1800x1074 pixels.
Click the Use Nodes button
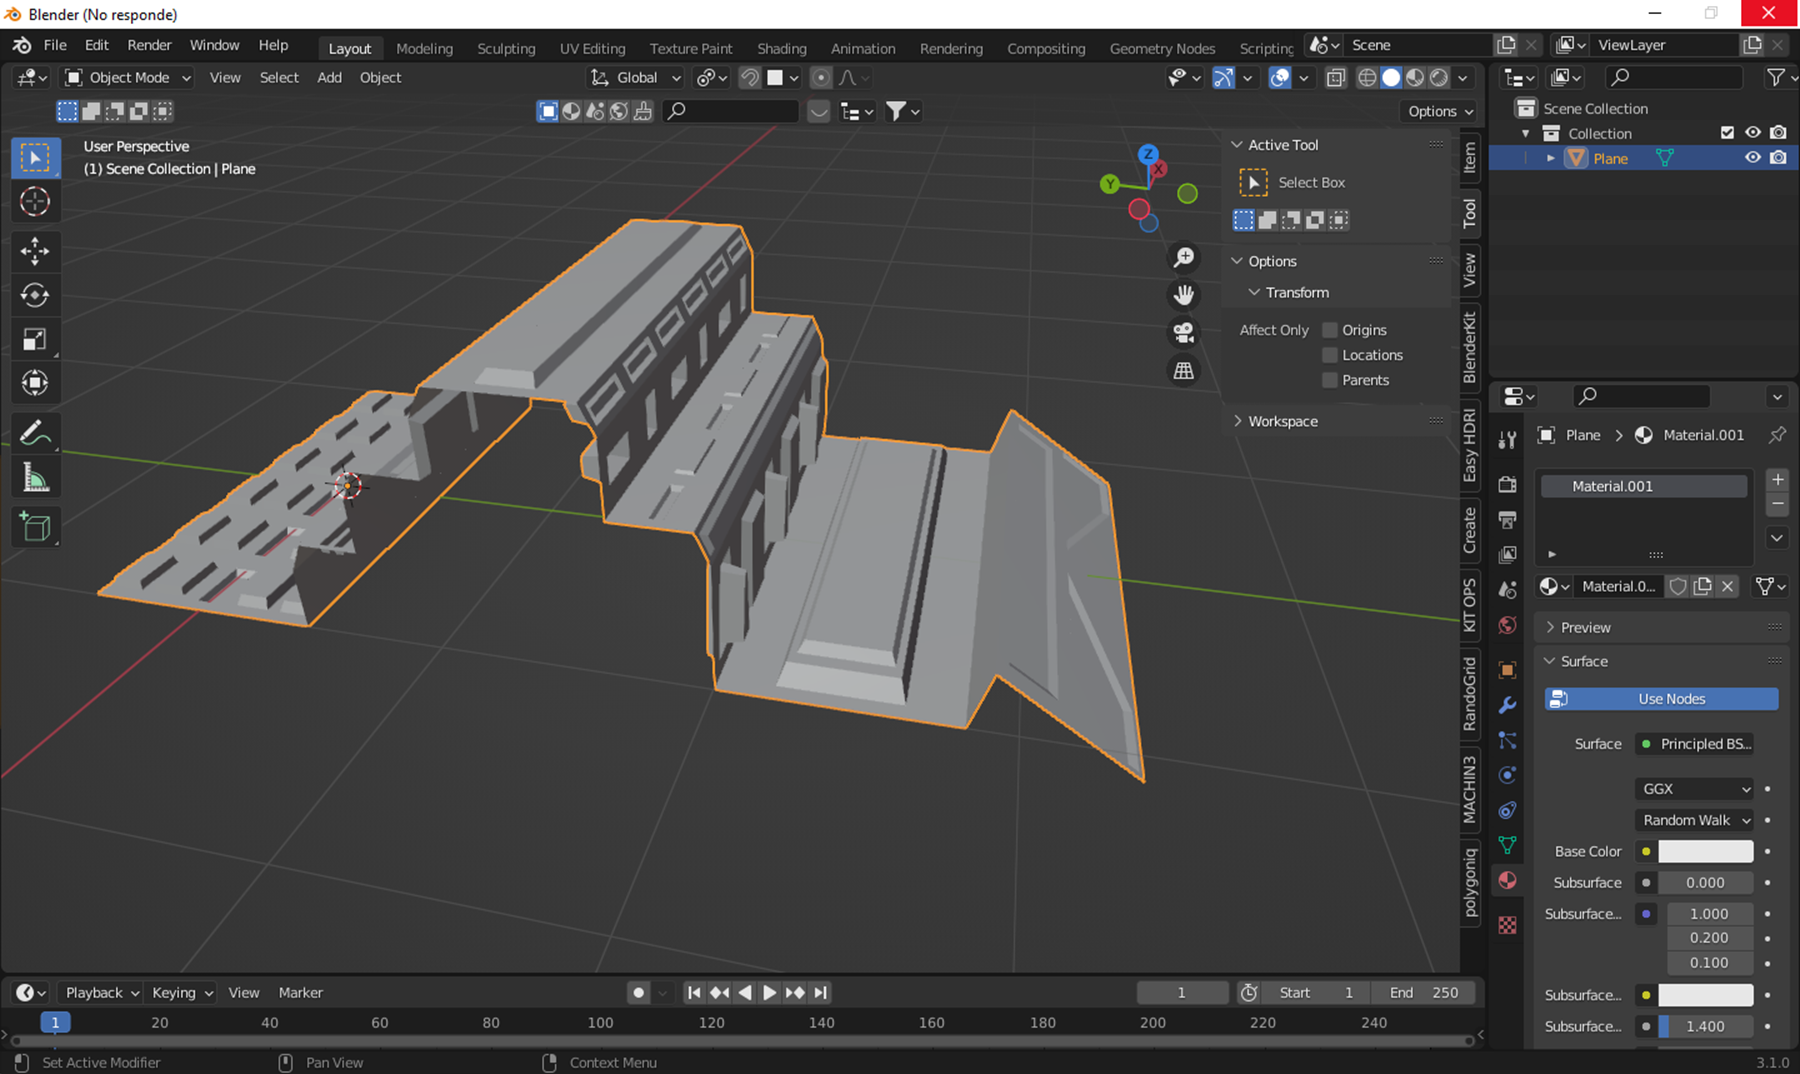click(x=1661, y=699)
